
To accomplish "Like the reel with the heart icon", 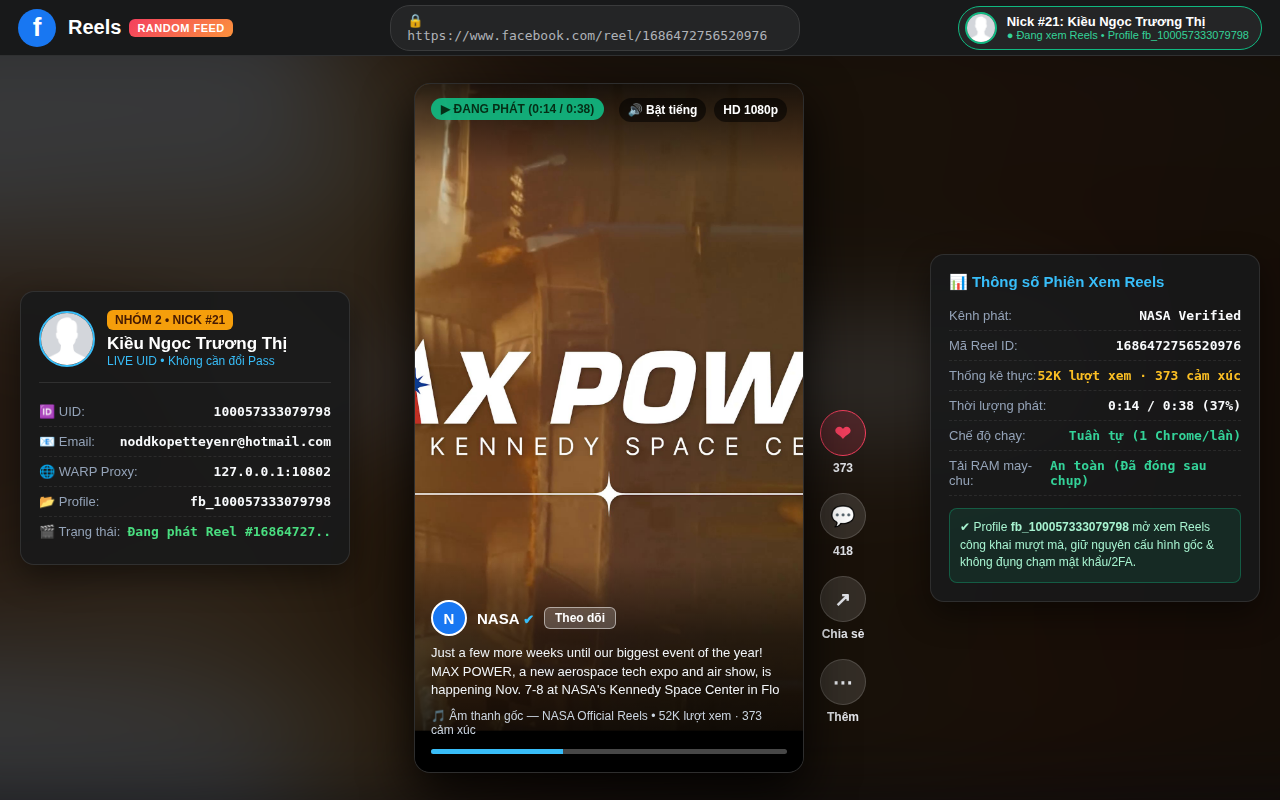I will tap(843, 433).
